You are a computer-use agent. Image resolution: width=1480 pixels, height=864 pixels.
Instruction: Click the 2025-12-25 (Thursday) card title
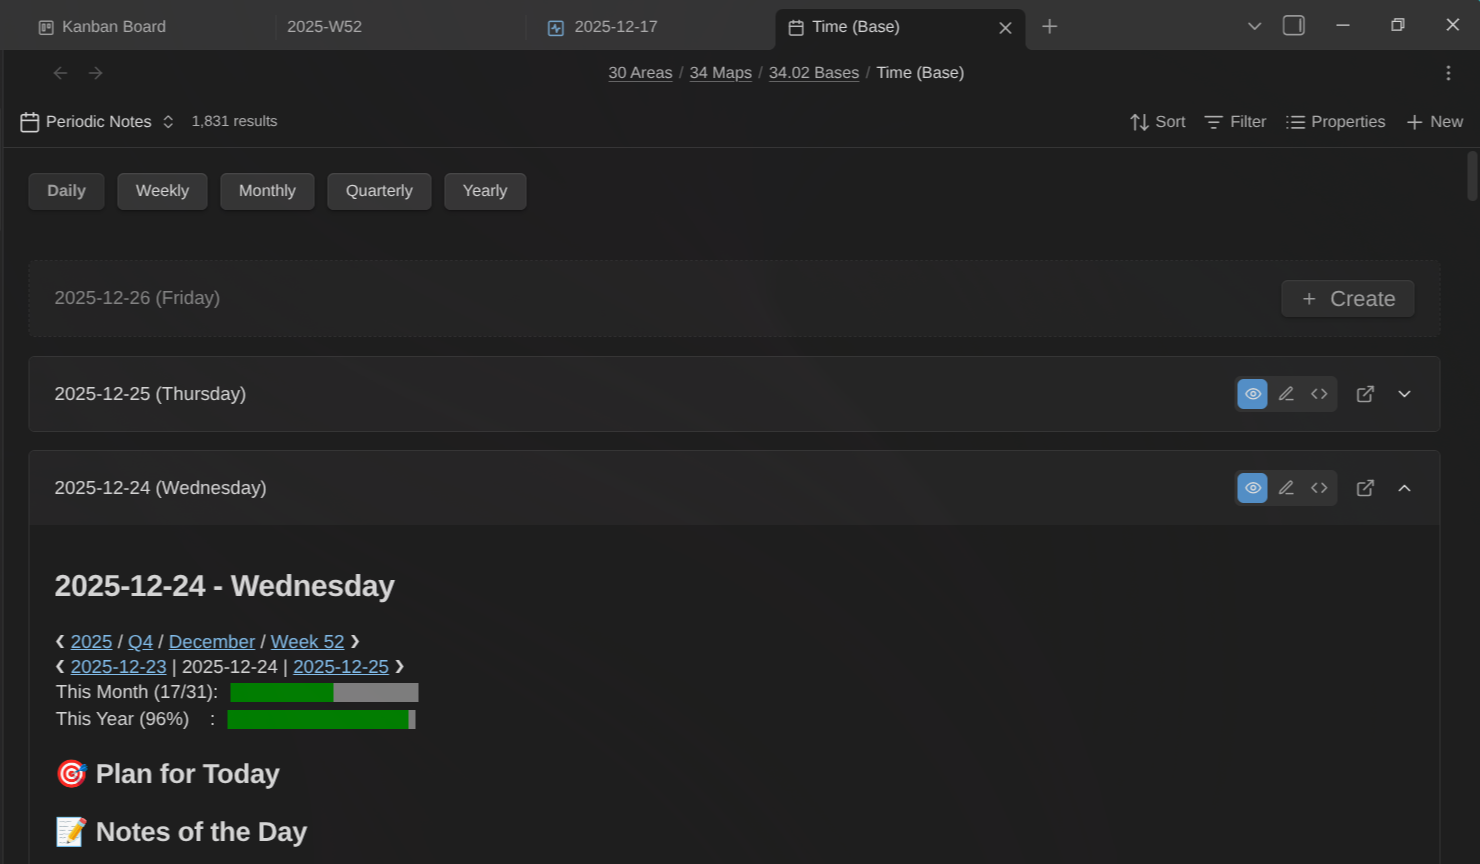coord(150,394)
